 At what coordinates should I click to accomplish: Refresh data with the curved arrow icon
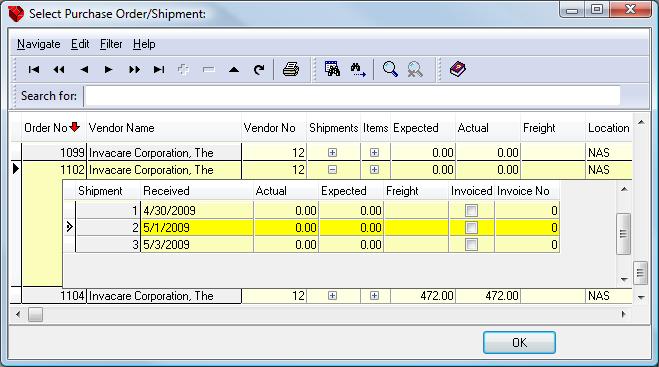pyautogui.click(x=259, y=69)
